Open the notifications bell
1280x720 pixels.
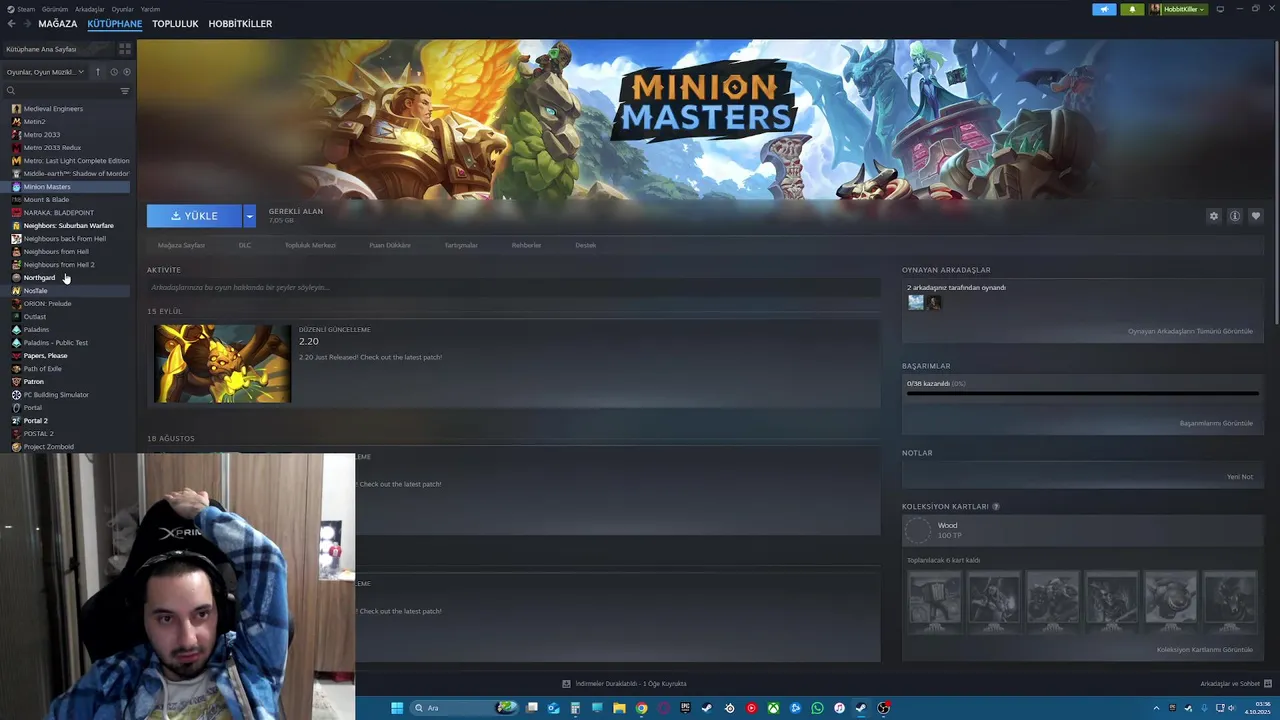[1132, 9]
